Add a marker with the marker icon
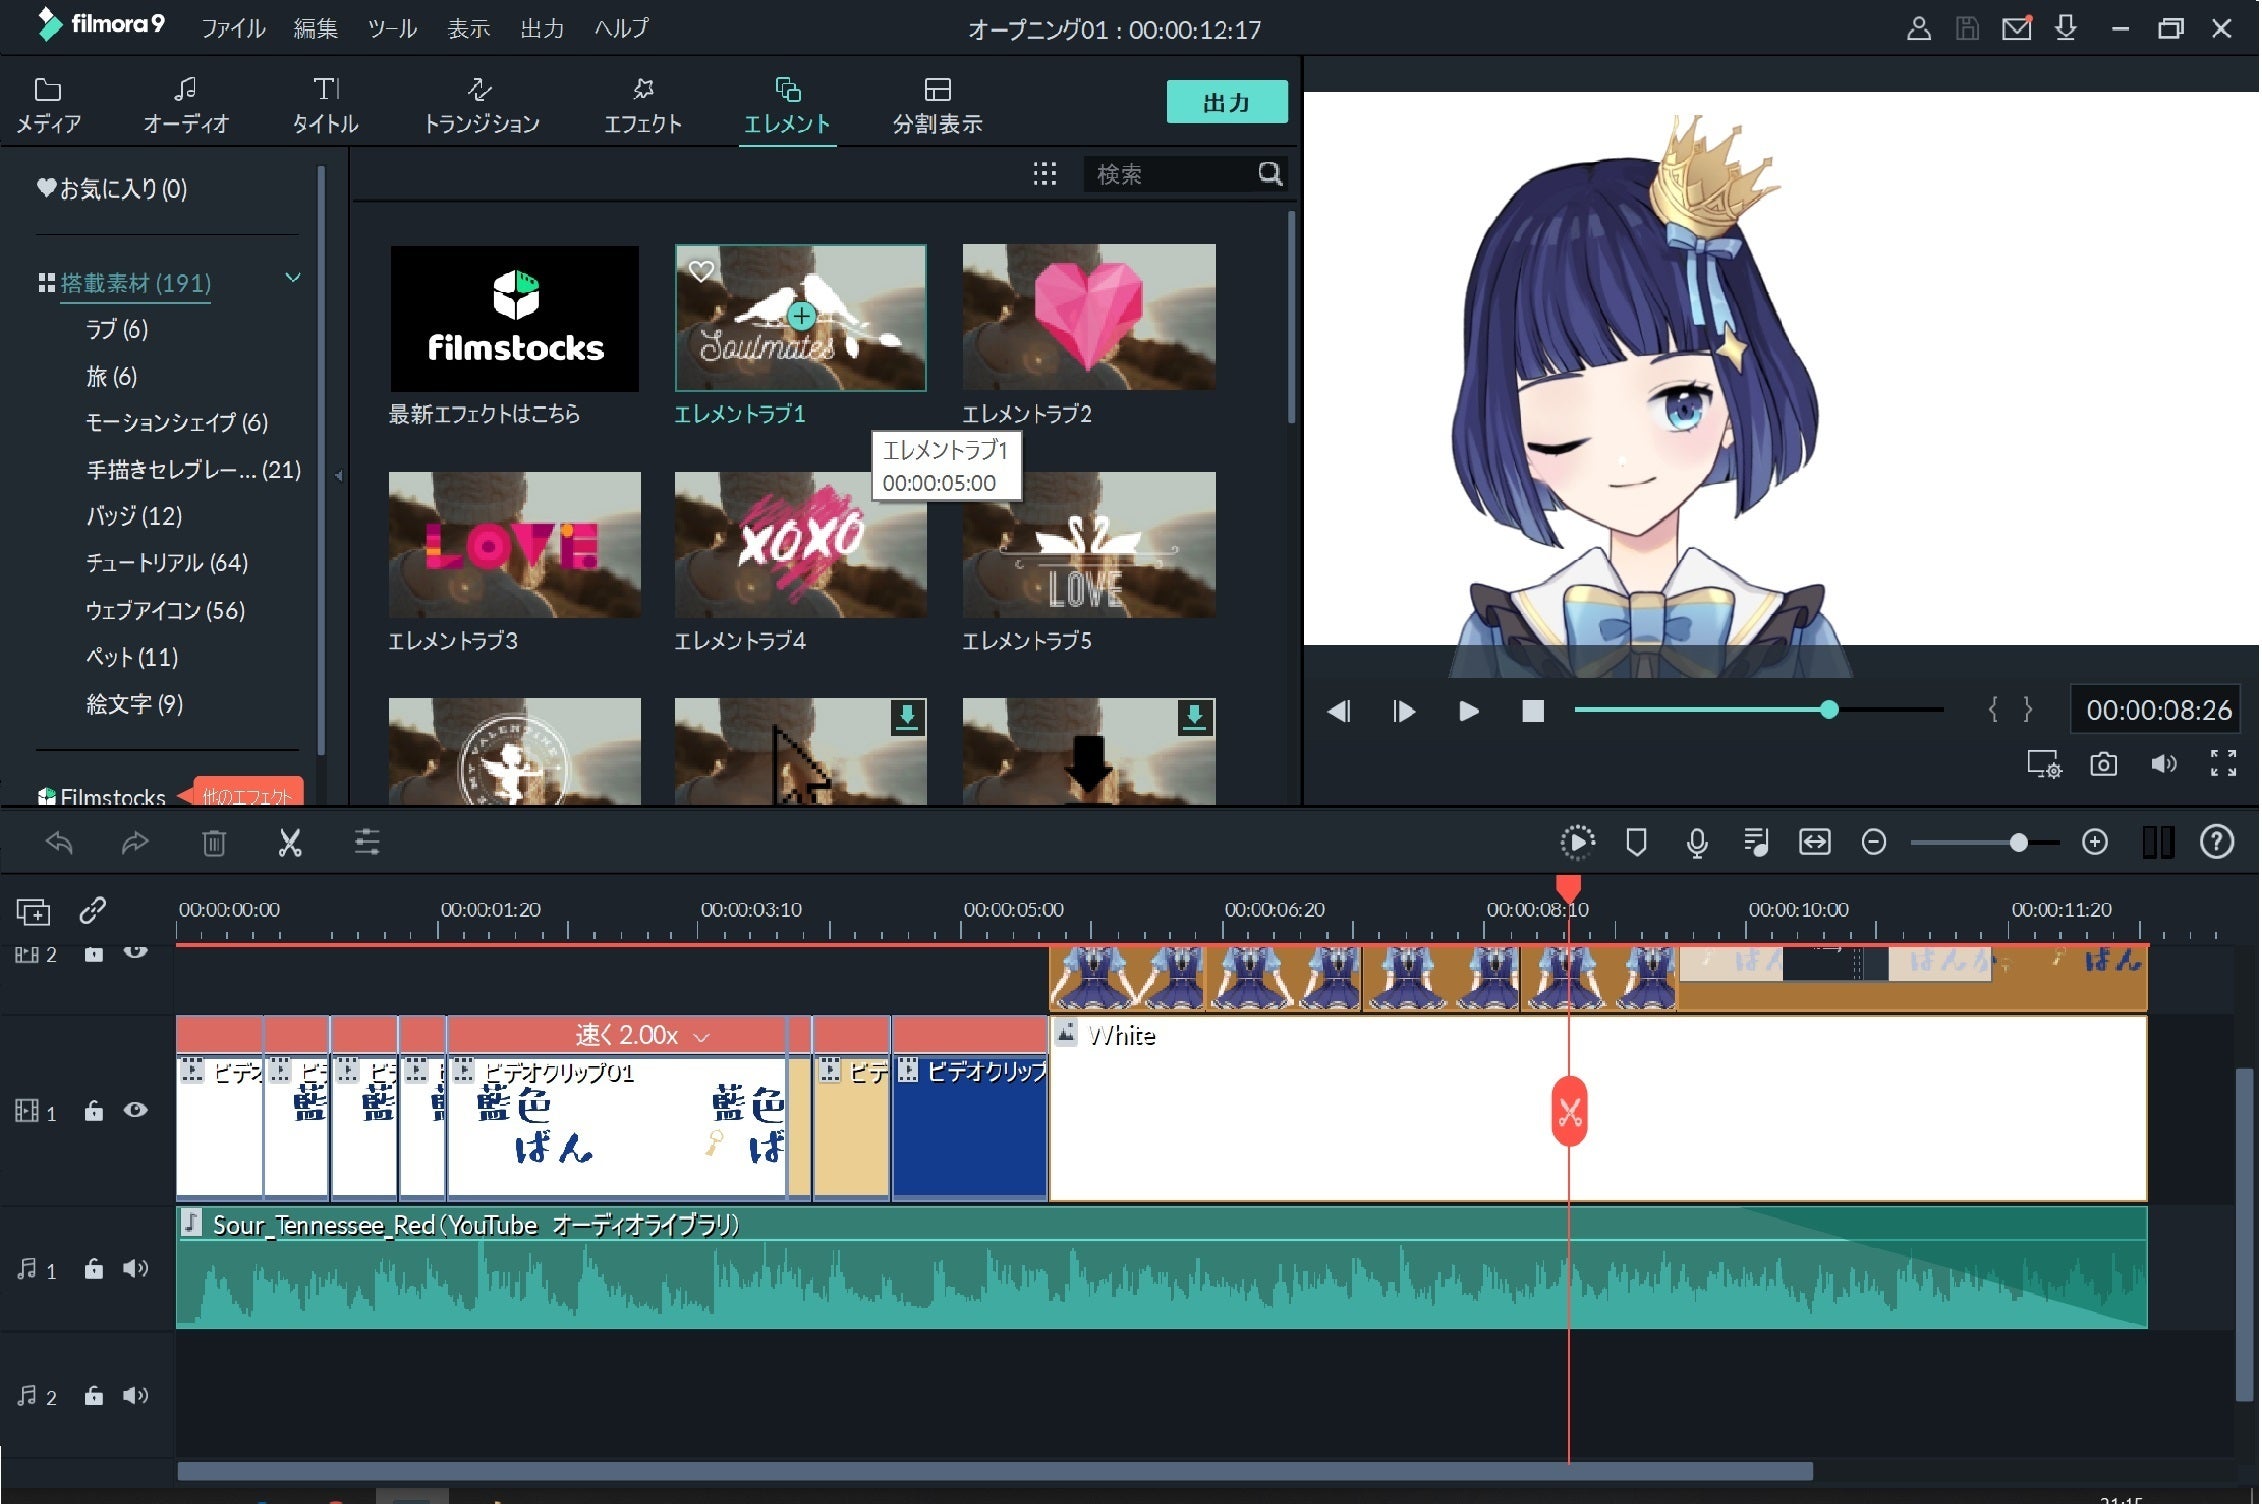Screen dimensions: 2262x1504 click(1636, 843)
